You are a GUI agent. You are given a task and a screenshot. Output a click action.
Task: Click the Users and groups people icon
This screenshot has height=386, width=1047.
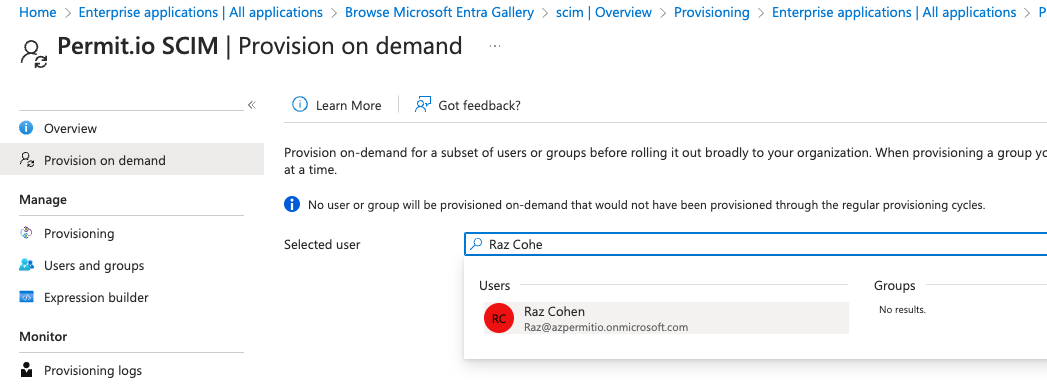click(x=26, y=265)
